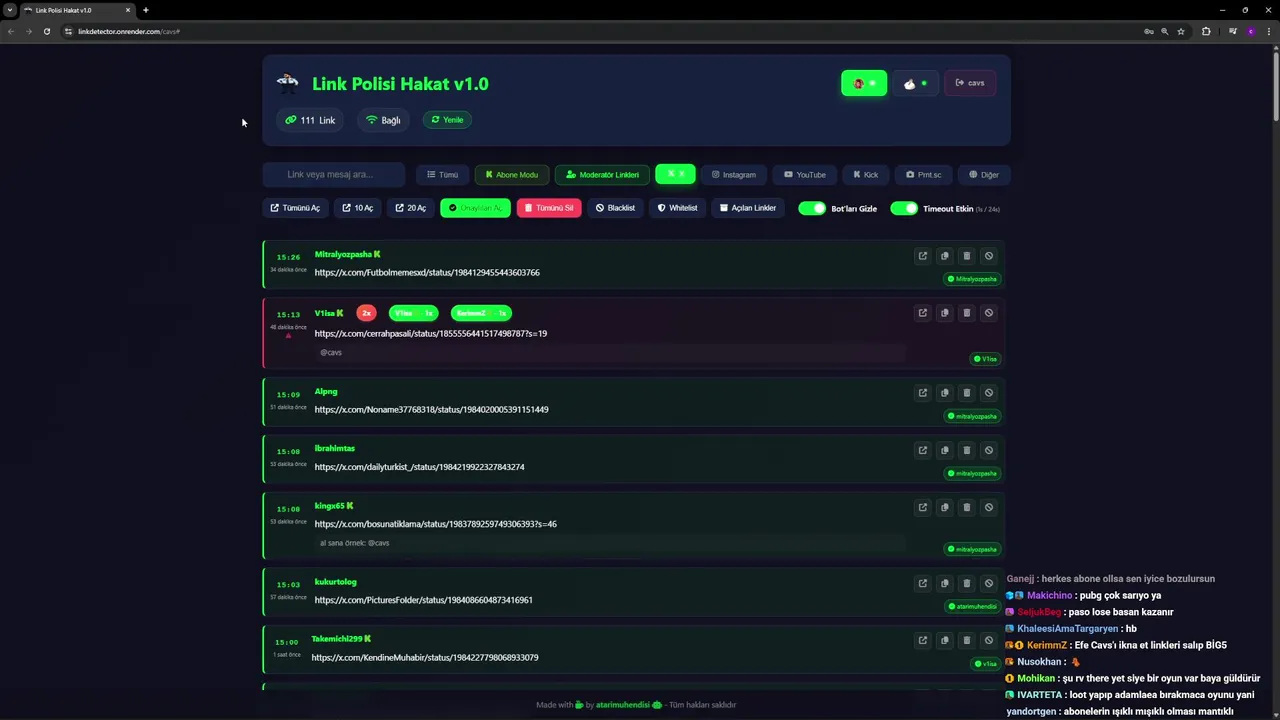Open the Blacklist panel
Screen dimensions: 1280x720
(x=615, y=208)
